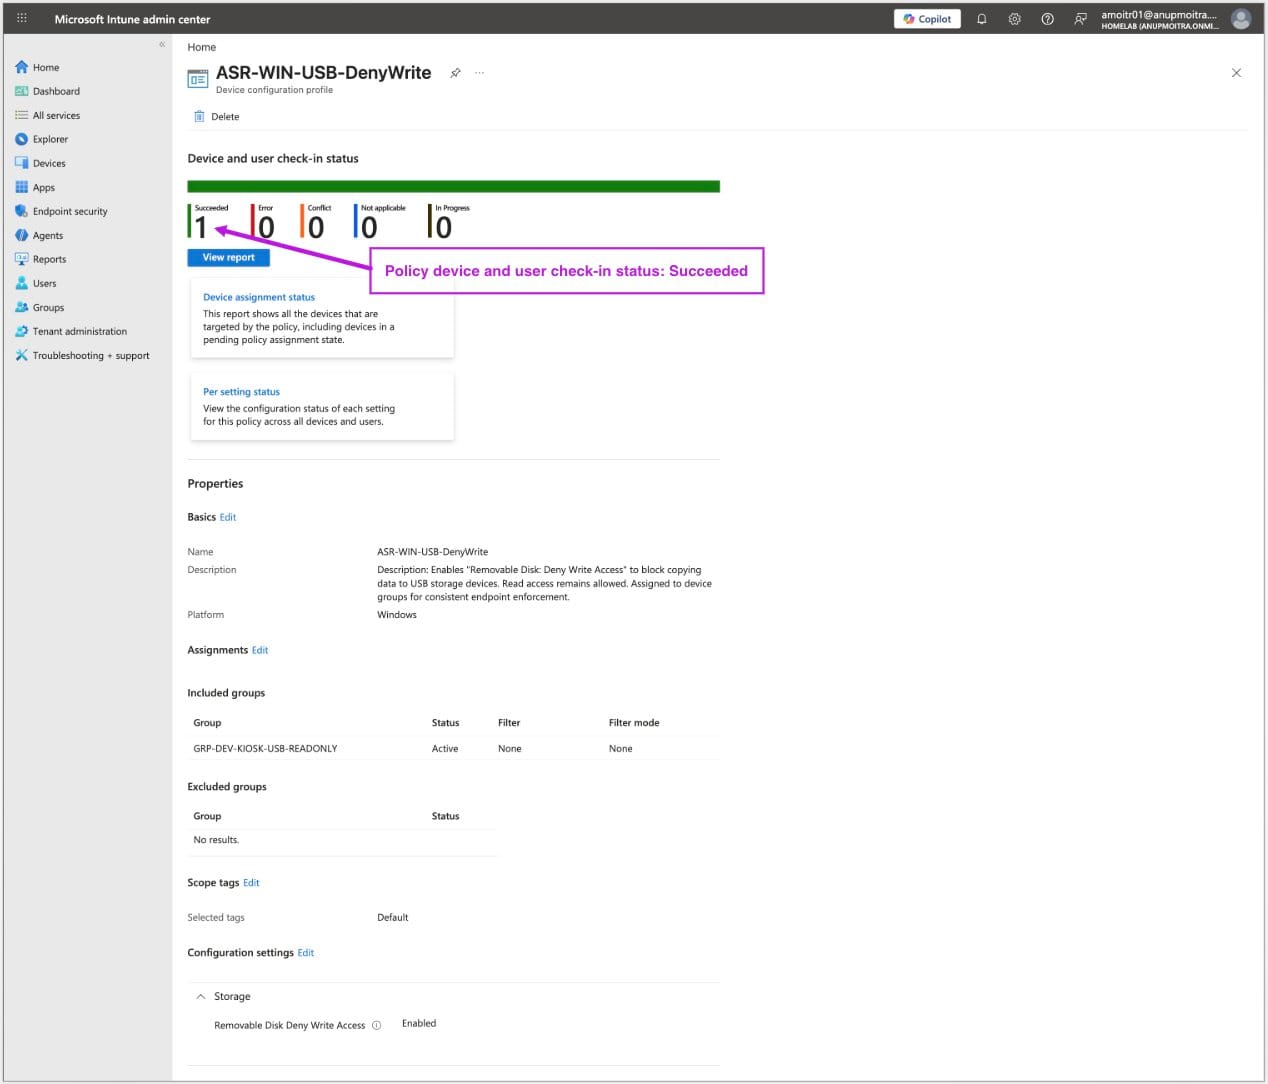The image size is (1268, 1084).
Task: Click the Conflict count value
Action: pos(316,228)
